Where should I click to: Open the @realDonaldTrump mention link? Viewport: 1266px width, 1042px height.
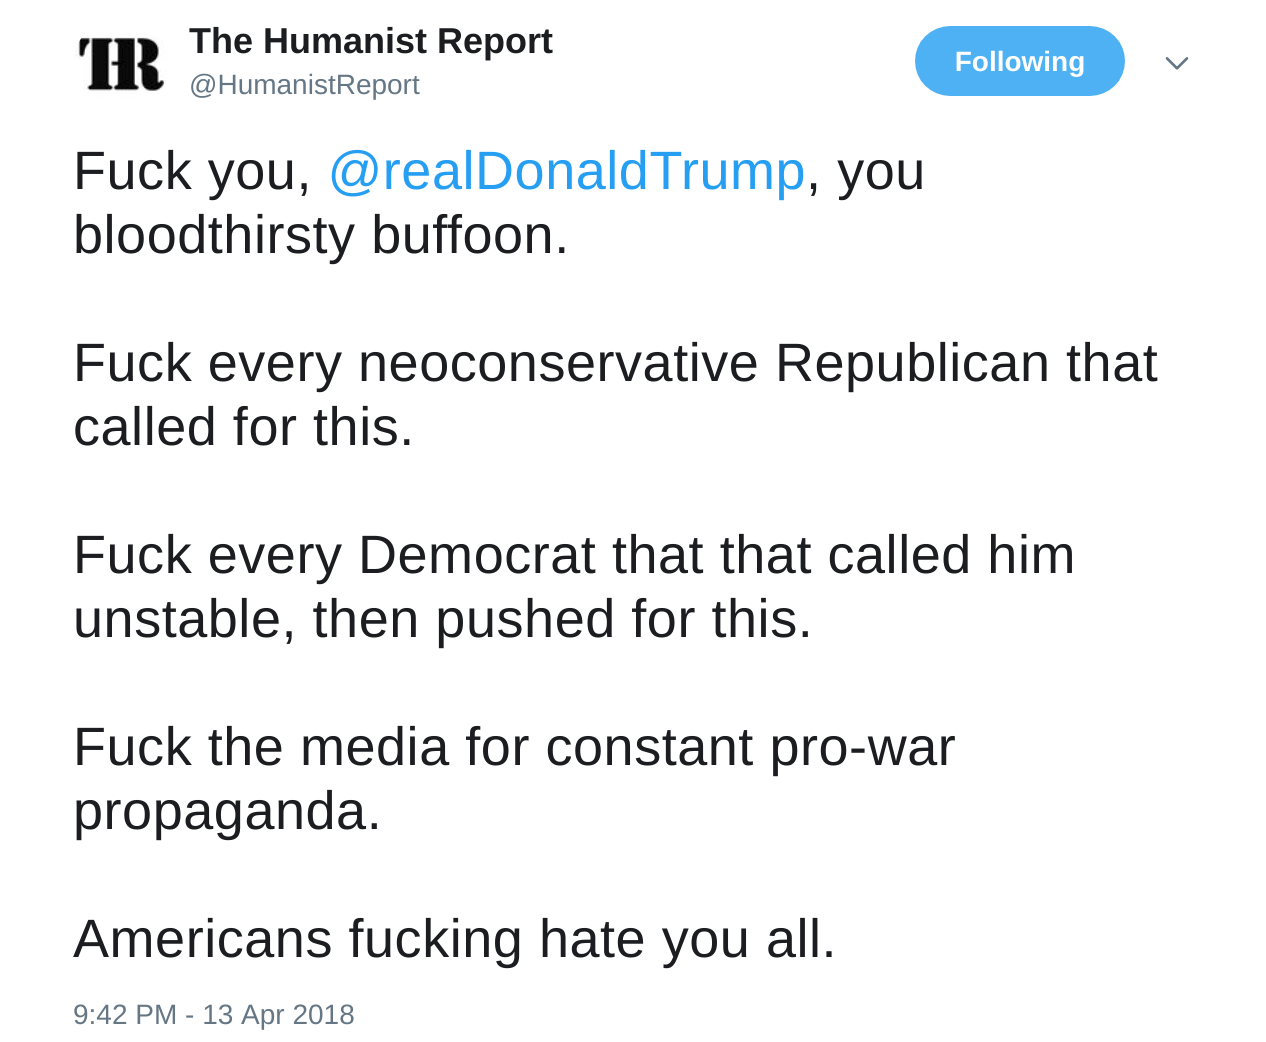pyautogui.click(x=566, y=171)
